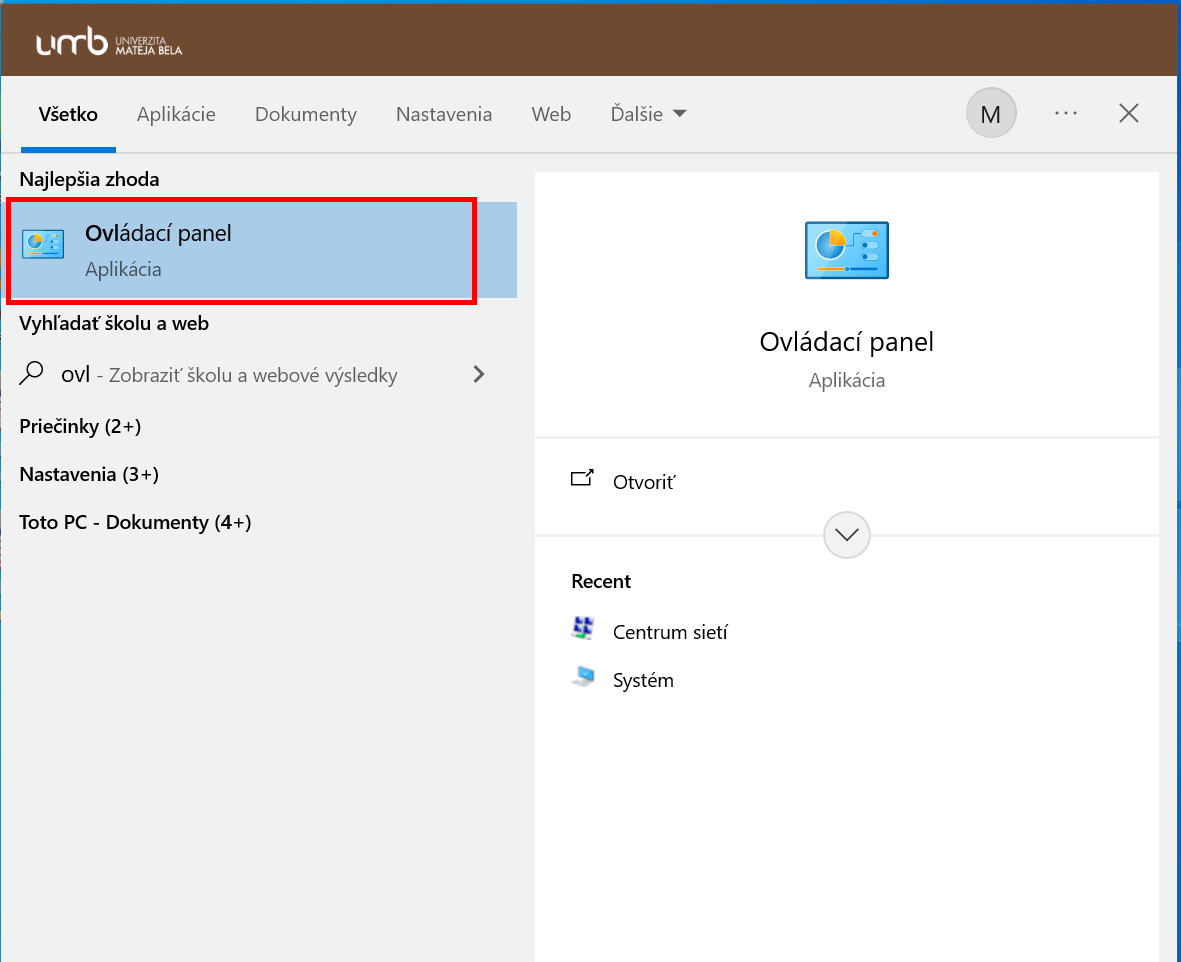Click the magnifier icon next to ovl
Viewport: 1181px width, 962px height.
coord(32,373)
